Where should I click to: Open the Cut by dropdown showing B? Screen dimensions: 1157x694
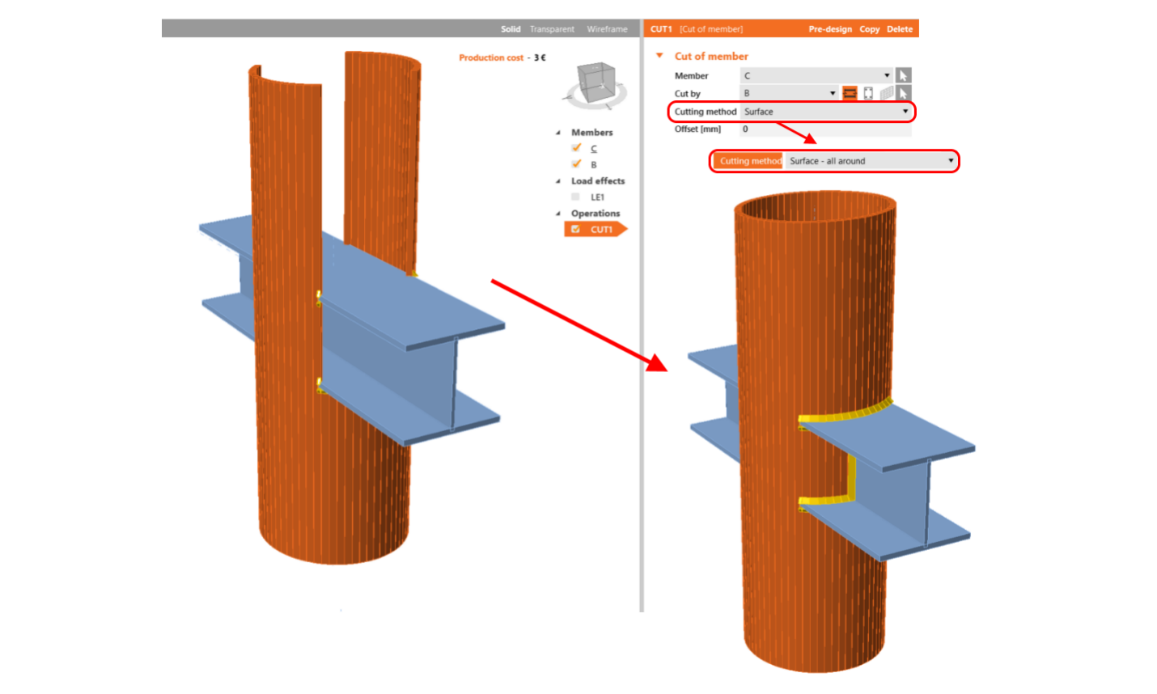click(788, 93)
